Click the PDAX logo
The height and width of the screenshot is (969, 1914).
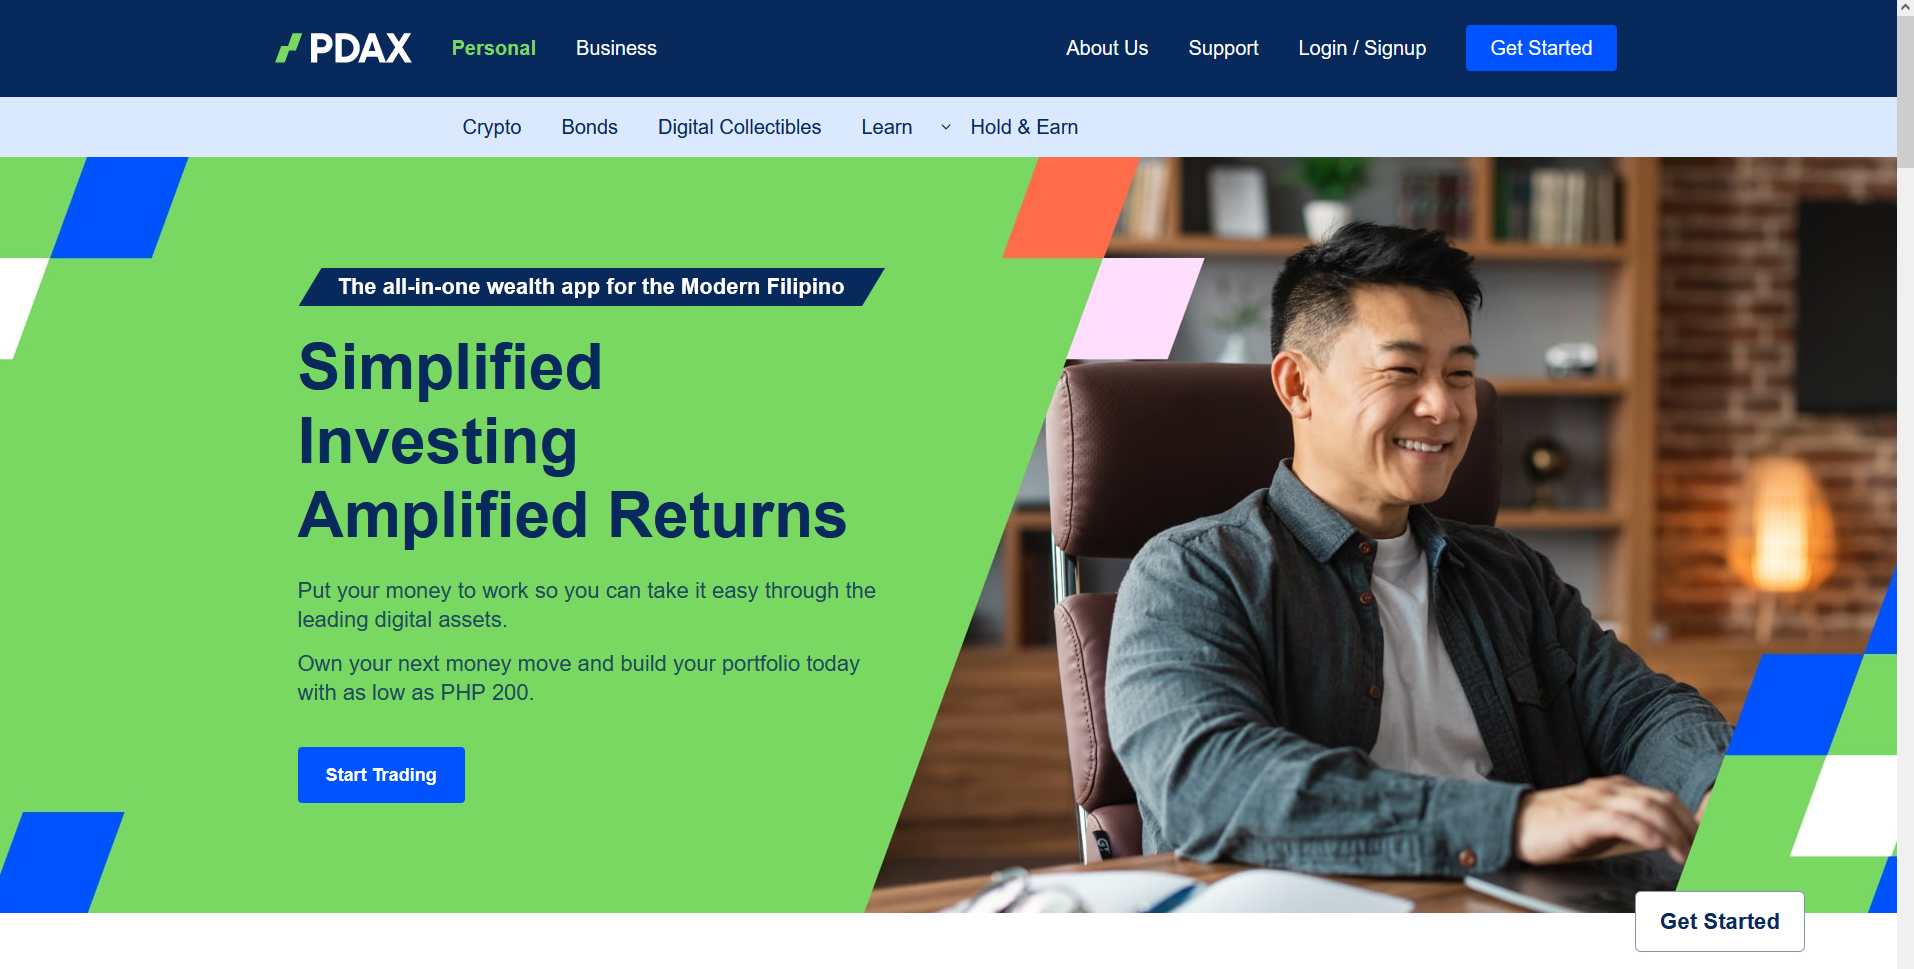pos(343,48)
